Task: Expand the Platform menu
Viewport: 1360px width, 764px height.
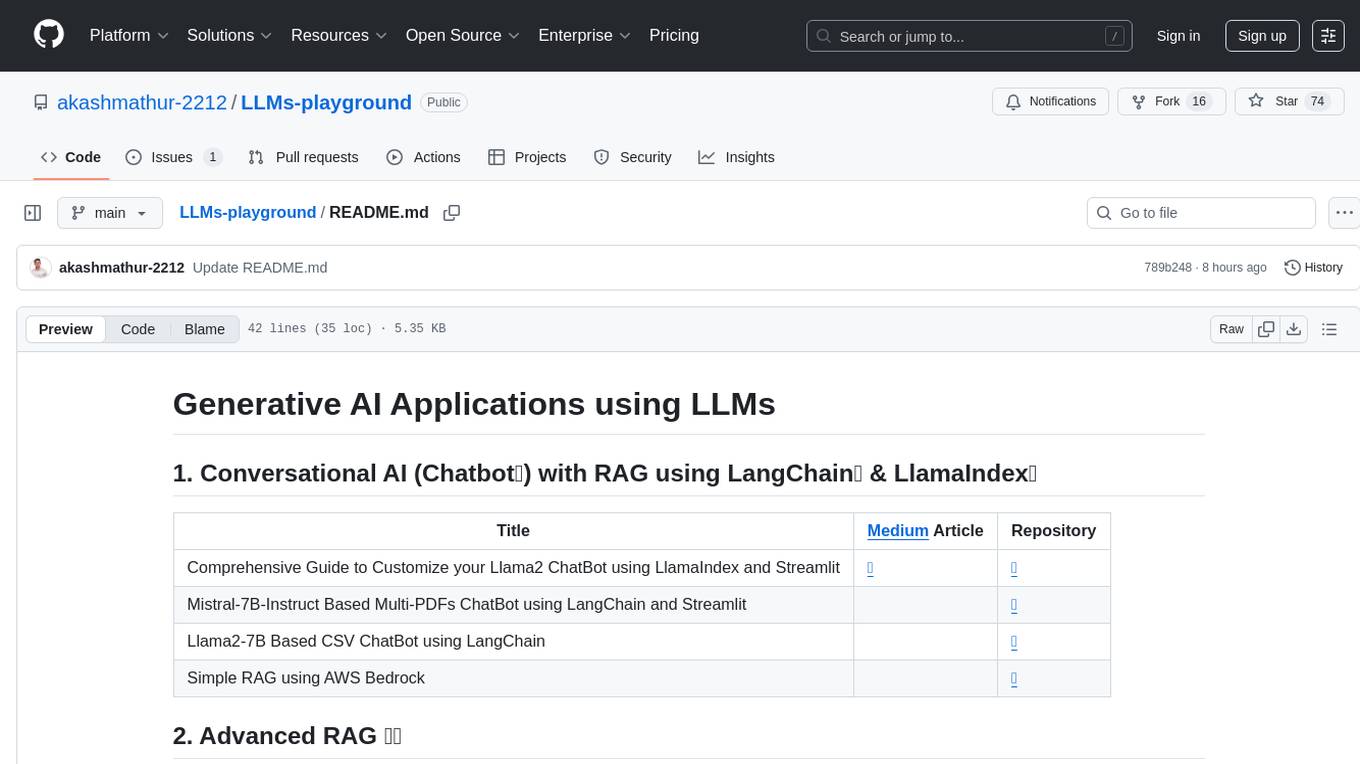Action: tap(129, 35)
